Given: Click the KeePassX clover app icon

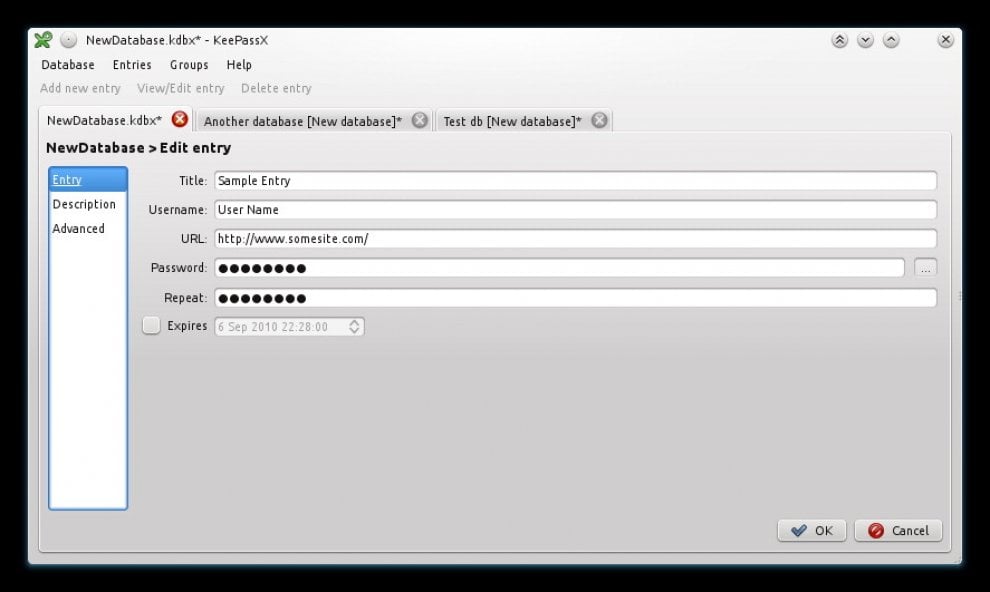Looking at the screenshot, I should (x=43, y=40).
